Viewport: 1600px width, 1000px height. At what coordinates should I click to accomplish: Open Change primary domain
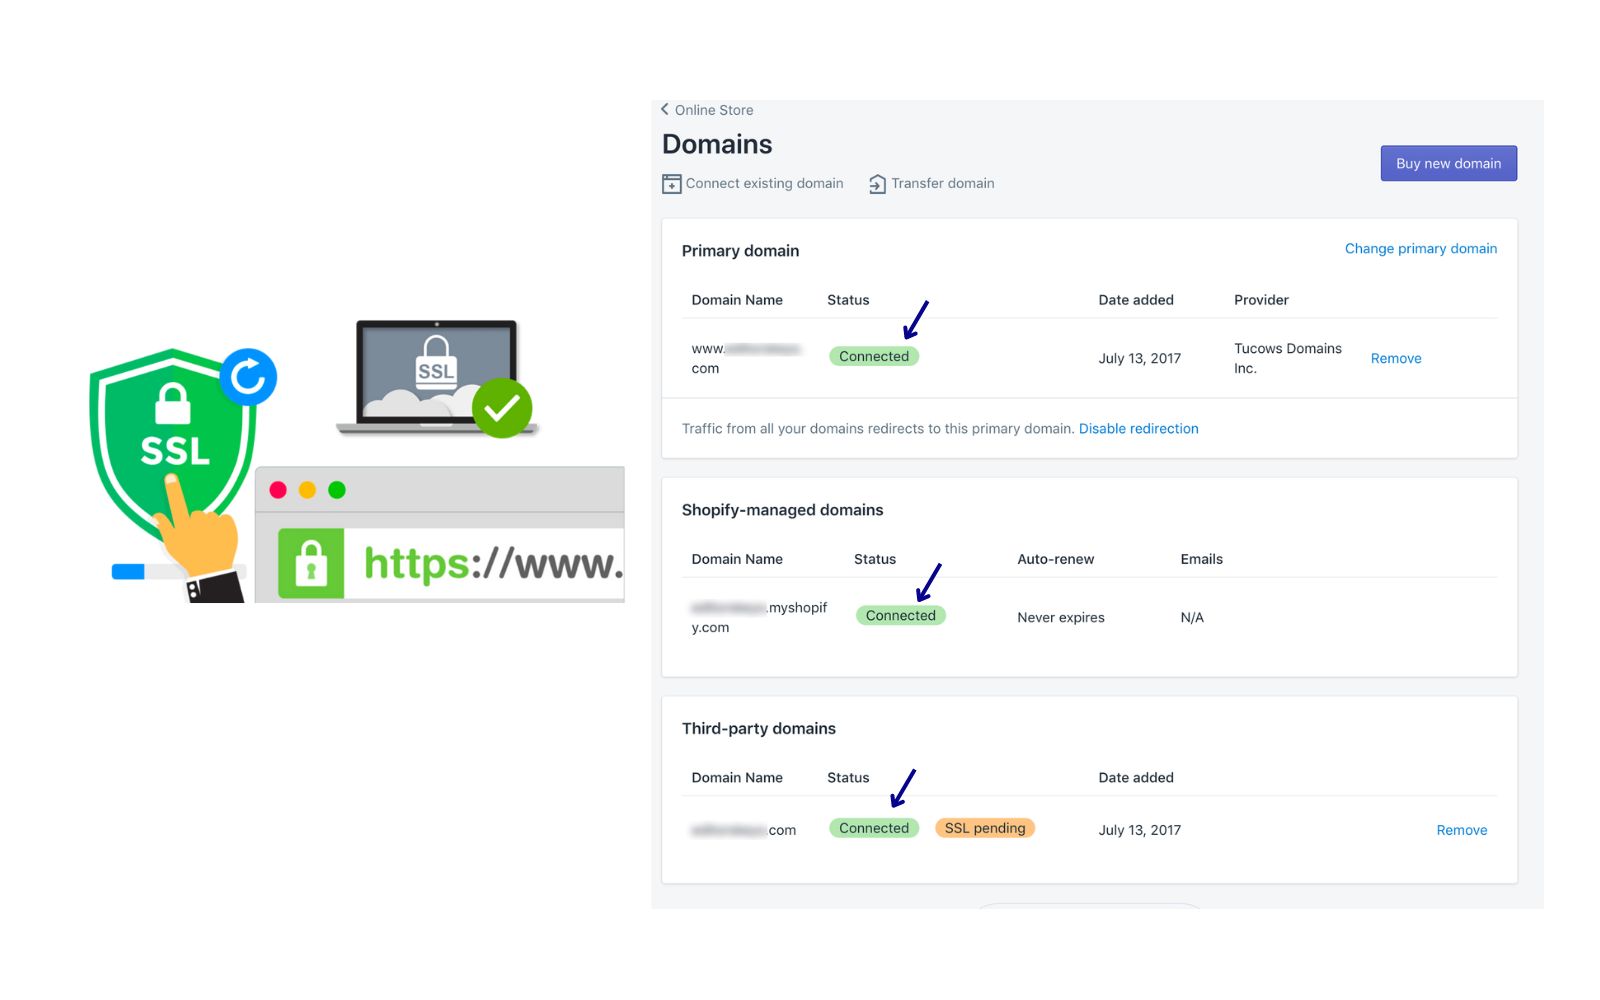[x=1420, y=248]
